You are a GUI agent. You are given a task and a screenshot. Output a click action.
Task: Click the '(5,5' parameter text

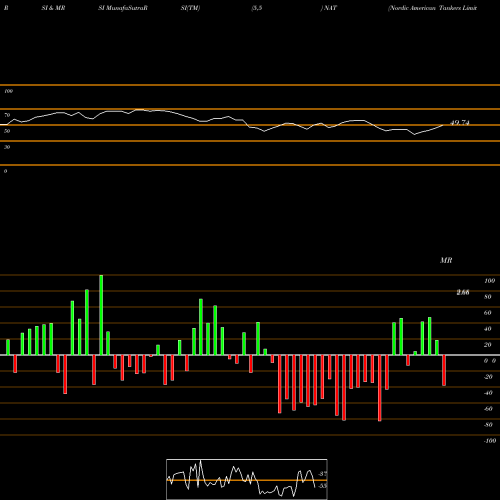pyautogui.click(x=257, y=8)
